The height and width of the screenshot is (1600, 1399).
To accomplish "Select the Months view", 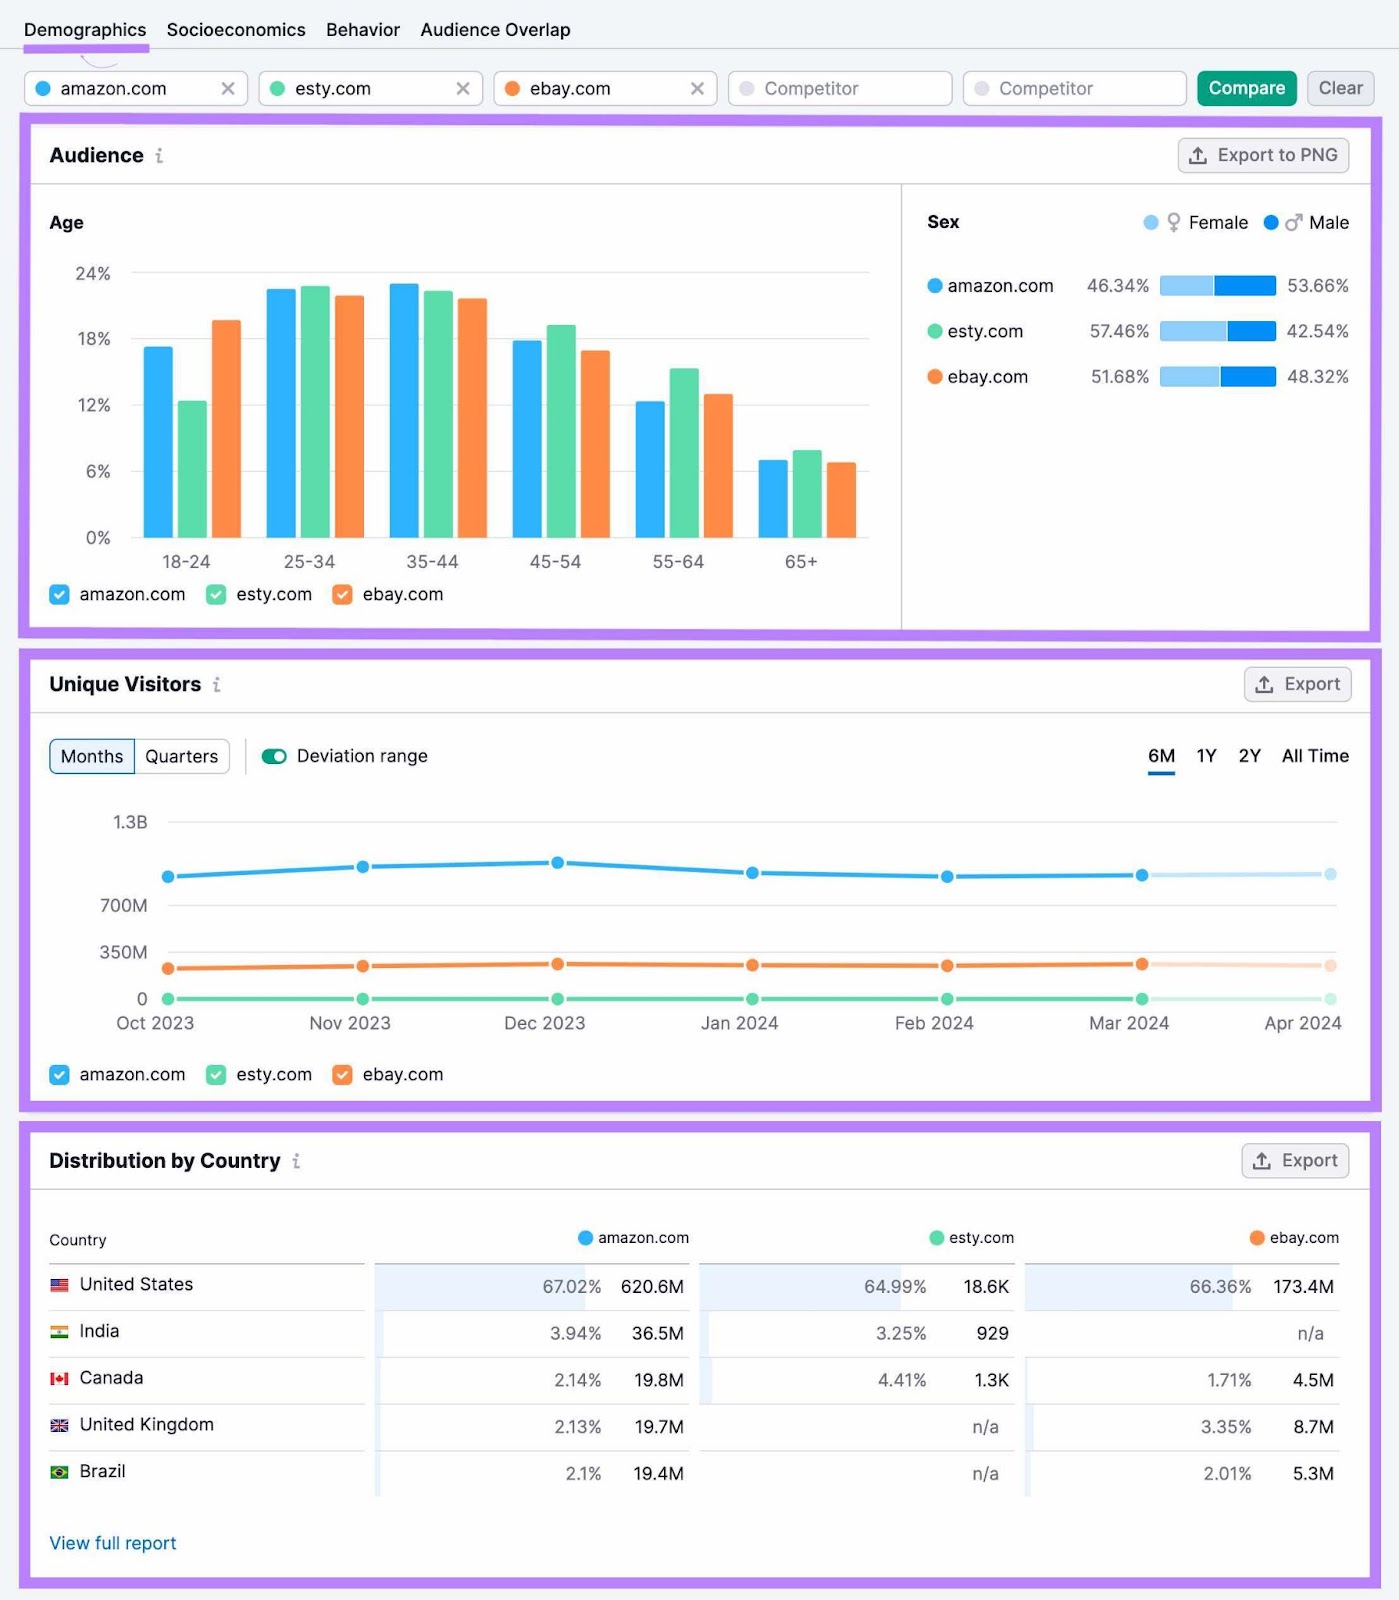I will (x=92, y=757).
